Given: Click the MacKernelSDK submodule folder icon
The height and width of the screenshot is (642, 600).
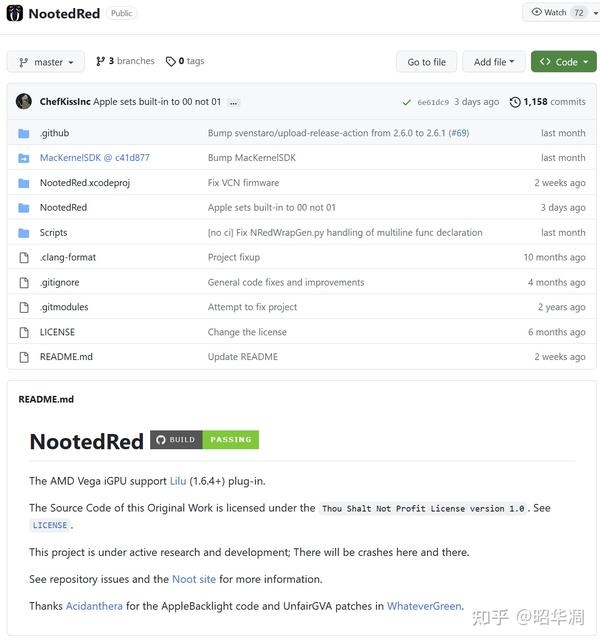Looking at the screenshot, I should 24,158.
